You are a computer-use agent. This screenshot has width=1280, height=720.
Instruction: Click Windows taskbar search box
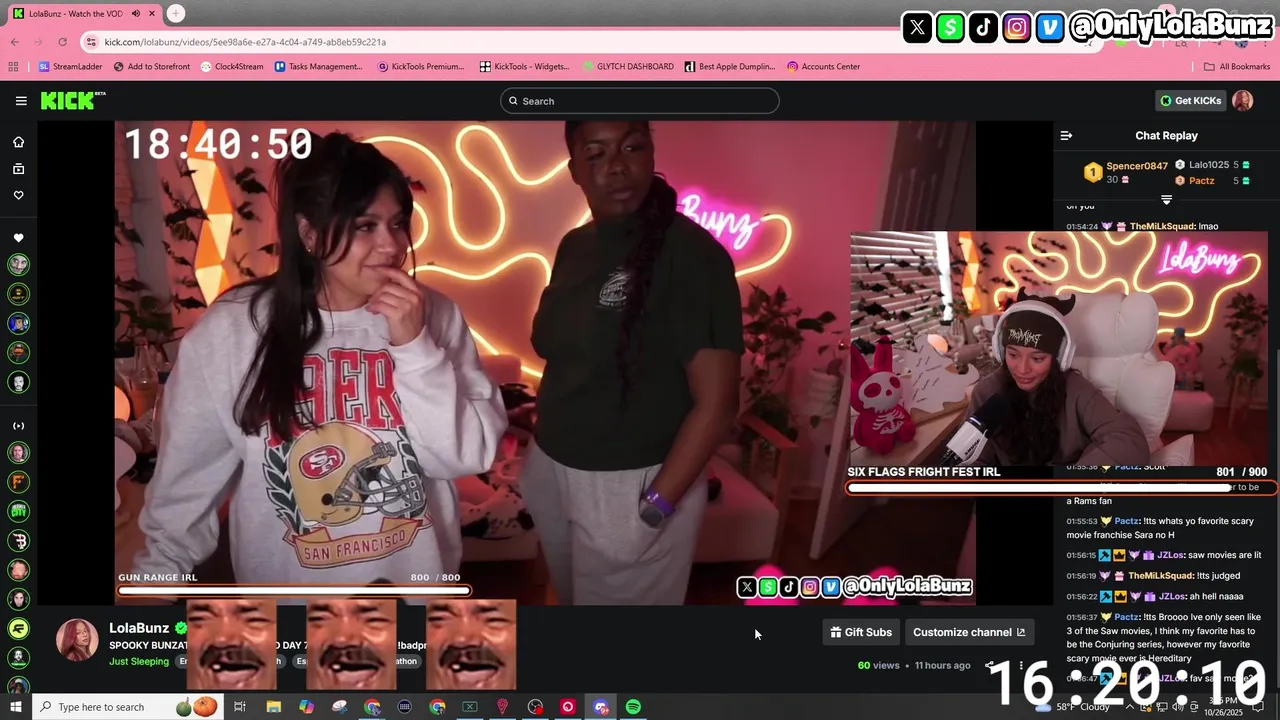pos(128,707)
